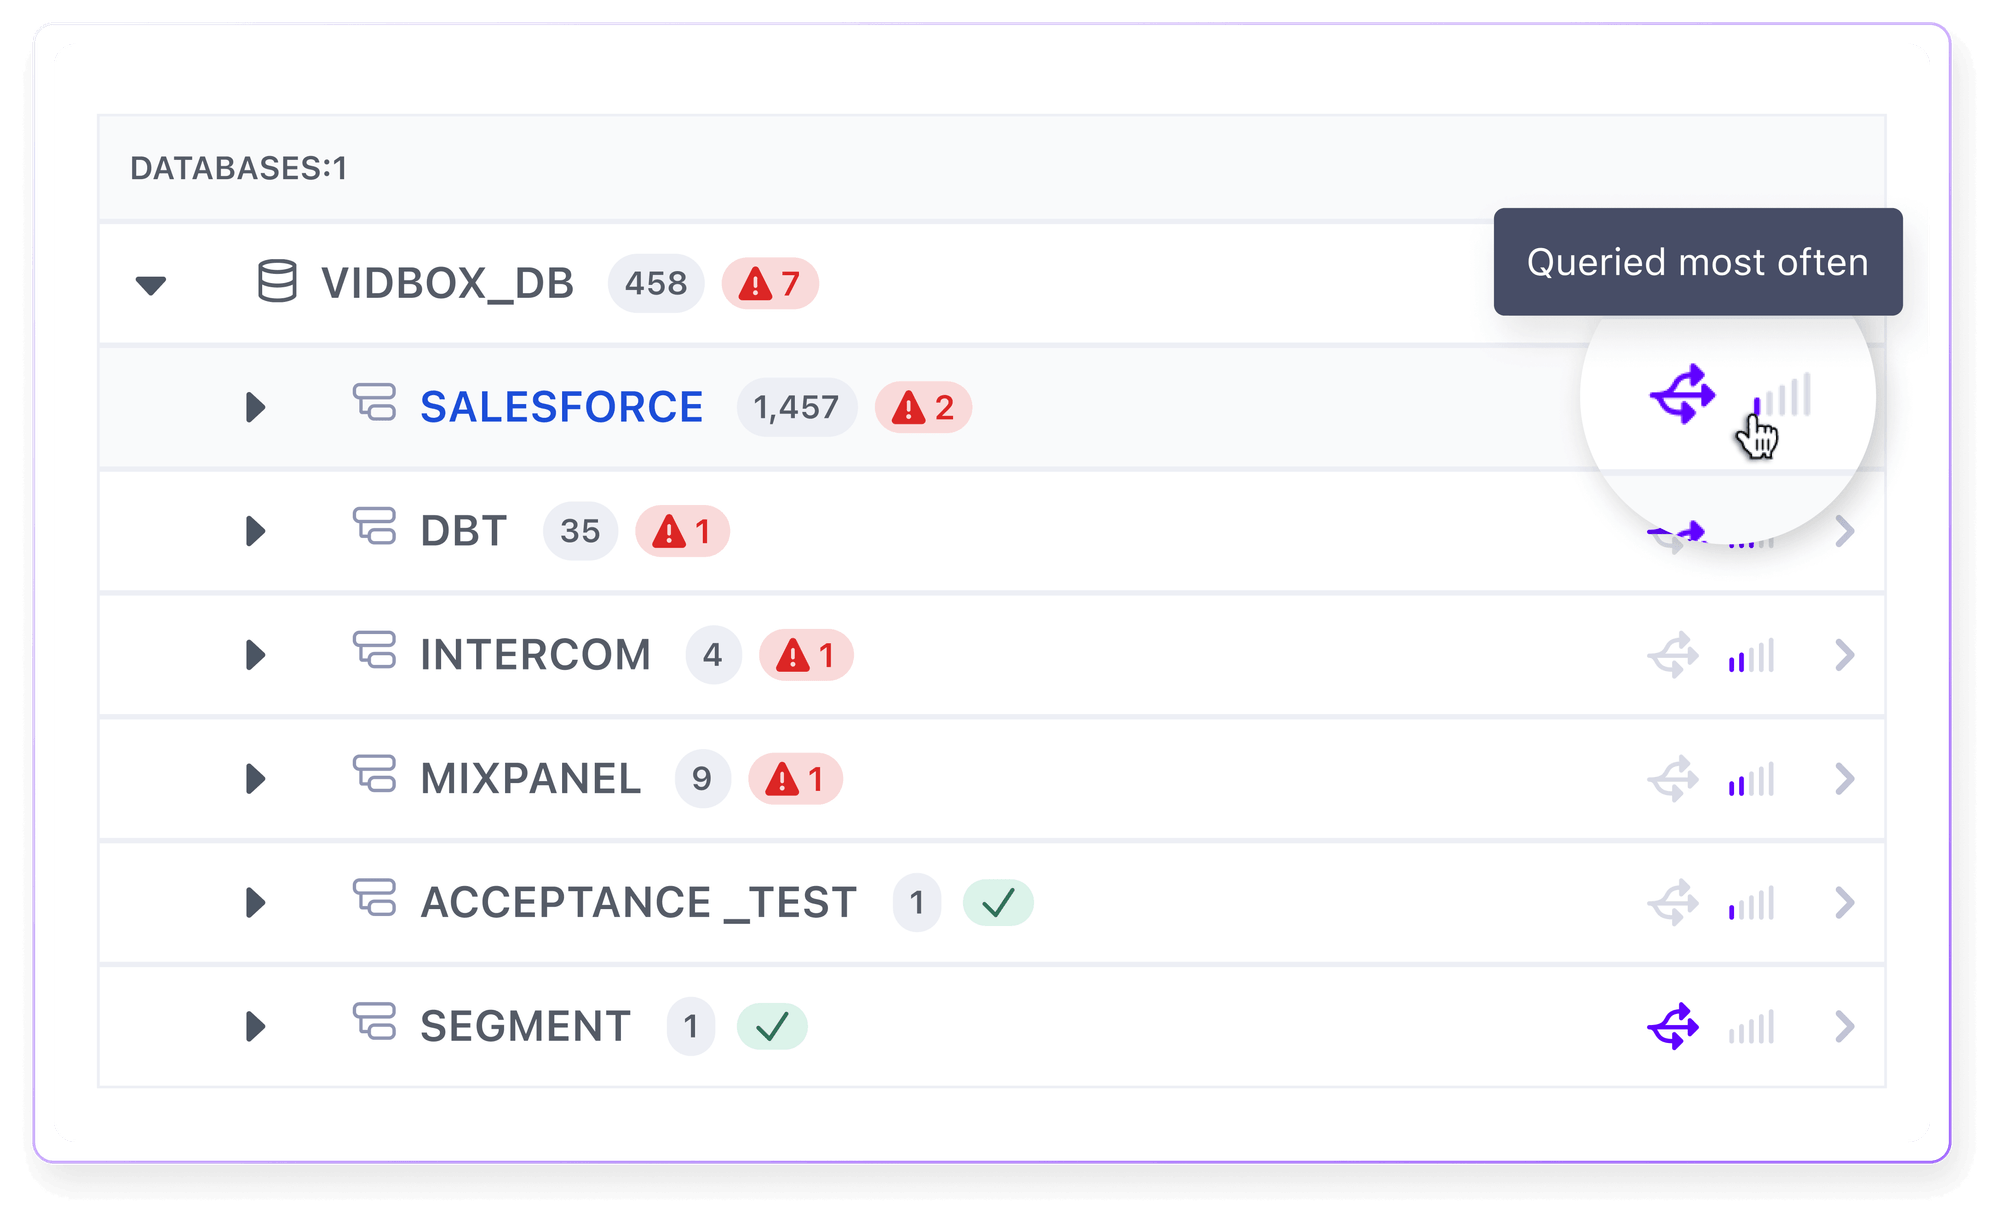Click the green checkmark on ACCEPTANCE _TEST
The height and width of the screenshot is (1223, 2000).
point(997,902)
